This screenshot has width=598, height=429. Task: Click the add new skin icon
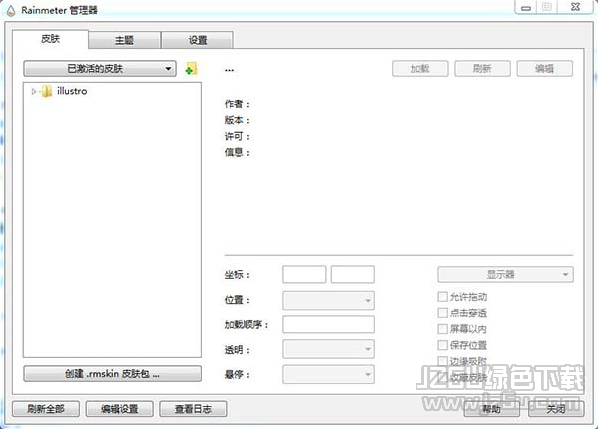(x=191, y=69)
